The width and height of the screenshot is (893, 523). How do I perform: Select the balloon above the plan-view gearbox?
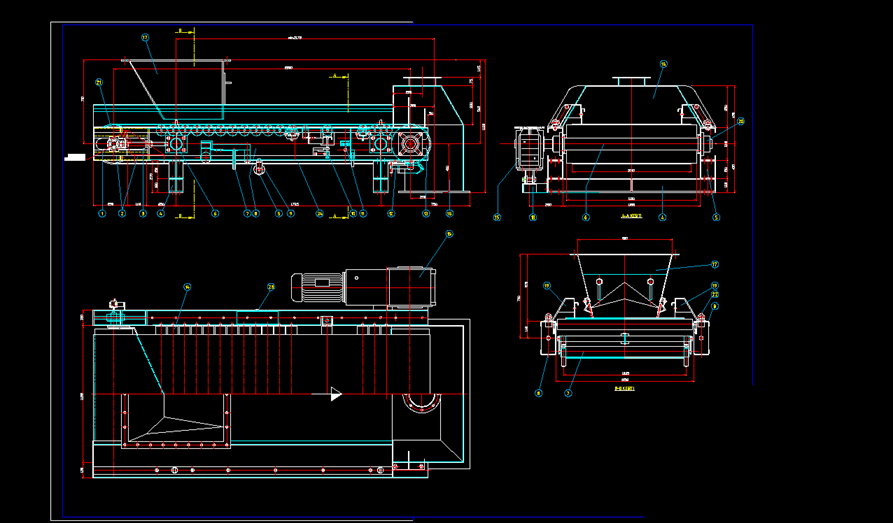449,234
